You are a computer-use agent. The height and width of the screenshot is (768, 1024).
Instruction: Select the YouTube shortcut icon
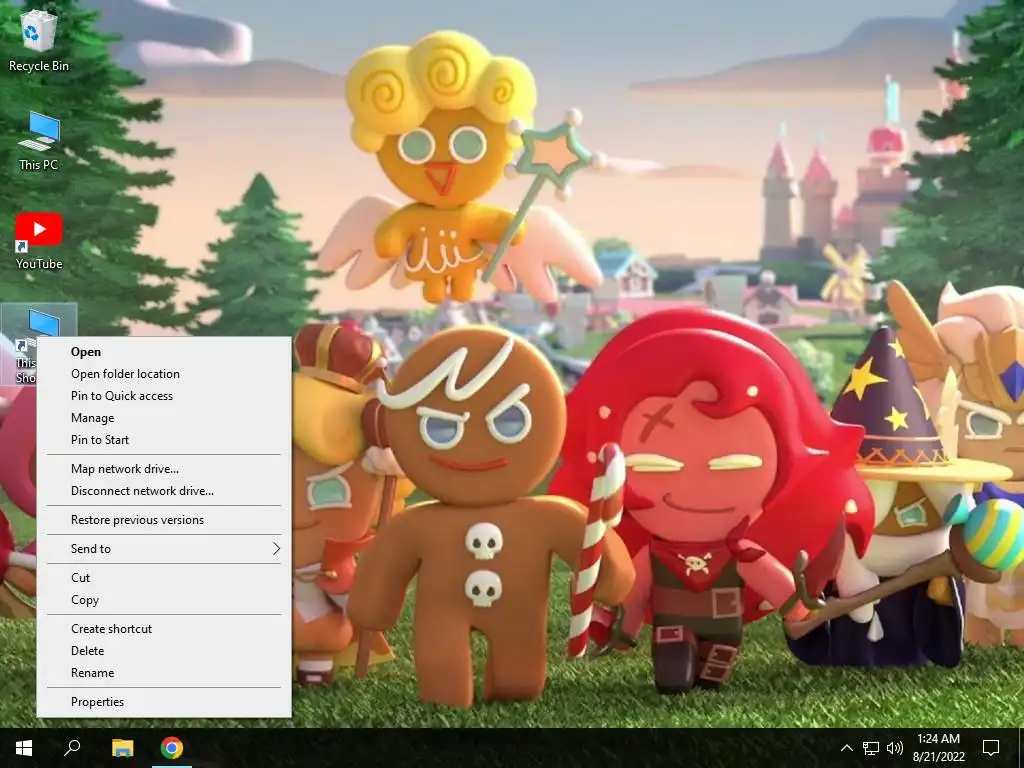tap(39, 241)
